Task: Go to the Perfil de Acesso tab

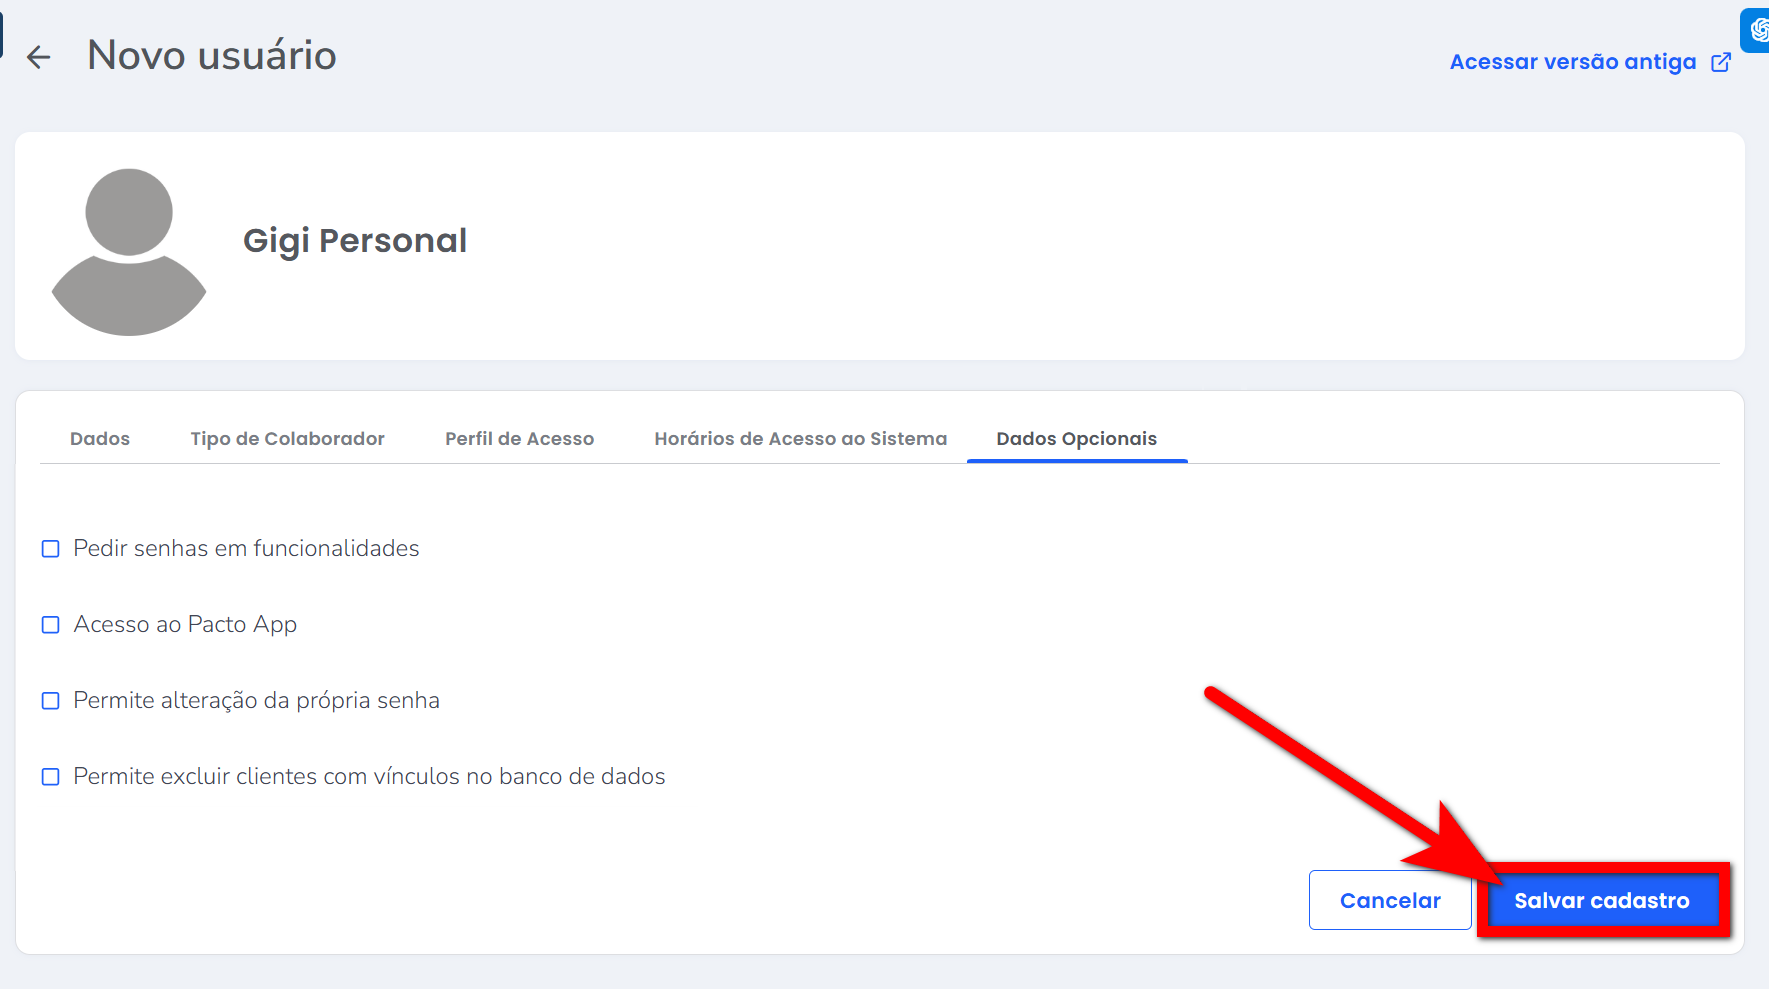Action: coord(519,439)
